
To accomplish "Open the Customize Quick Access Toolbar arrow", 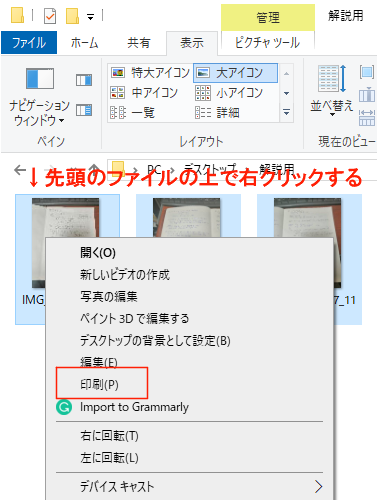I will (90, 17).
